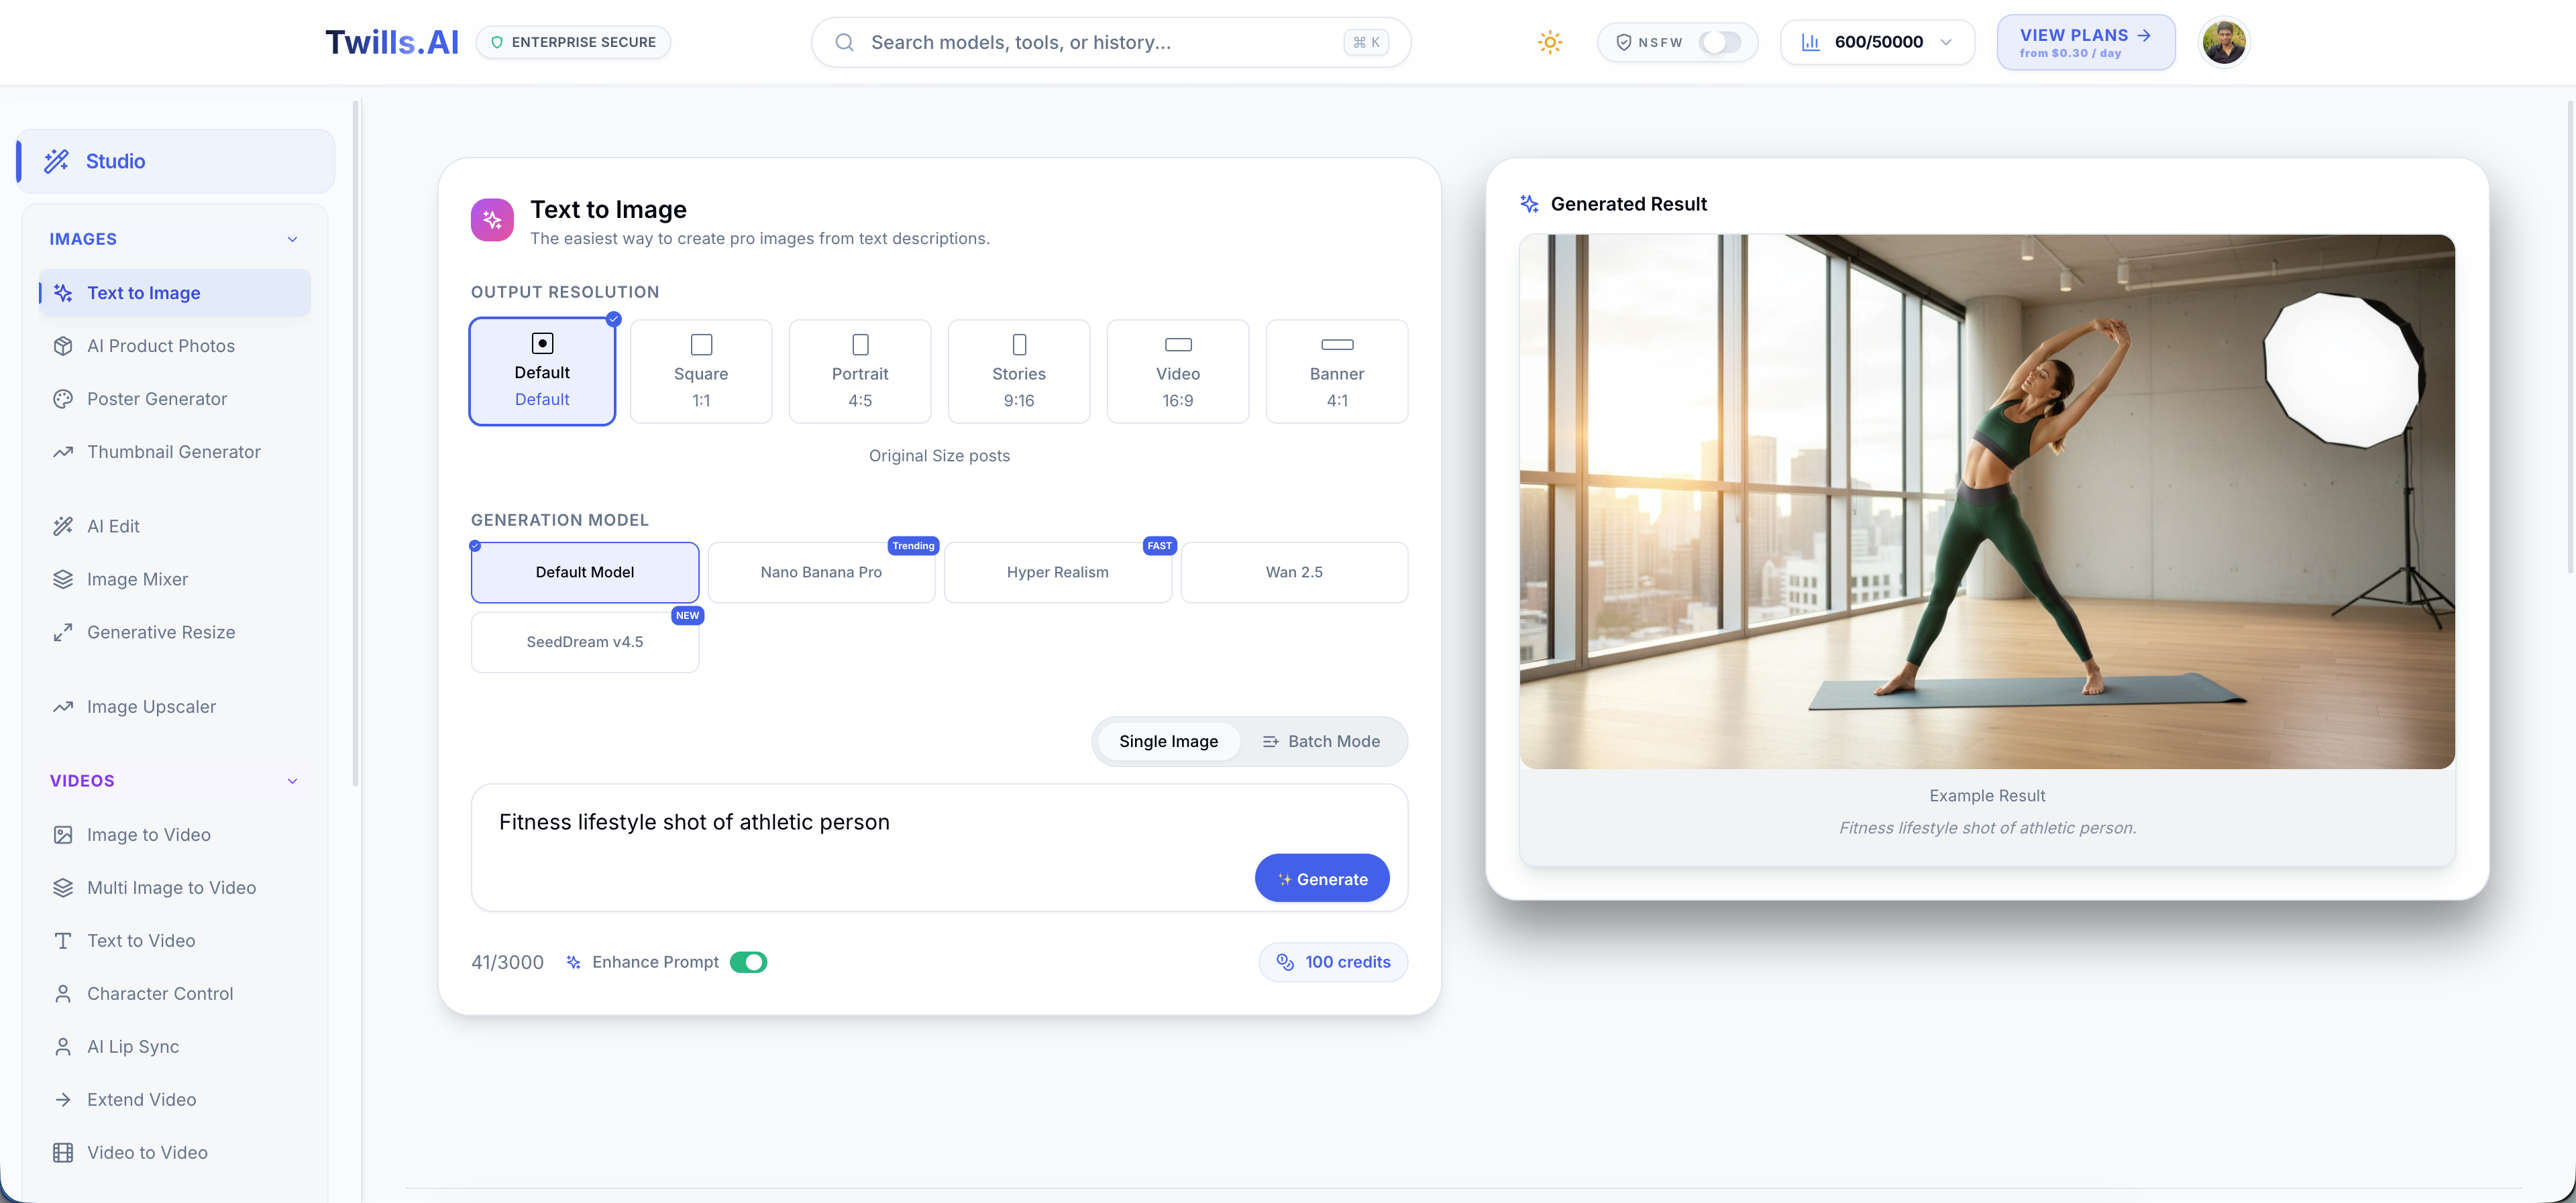The width and height of the screenshot is (2576, 1203).
Task: Open the Text to Video page
Action: click(140, 940)
